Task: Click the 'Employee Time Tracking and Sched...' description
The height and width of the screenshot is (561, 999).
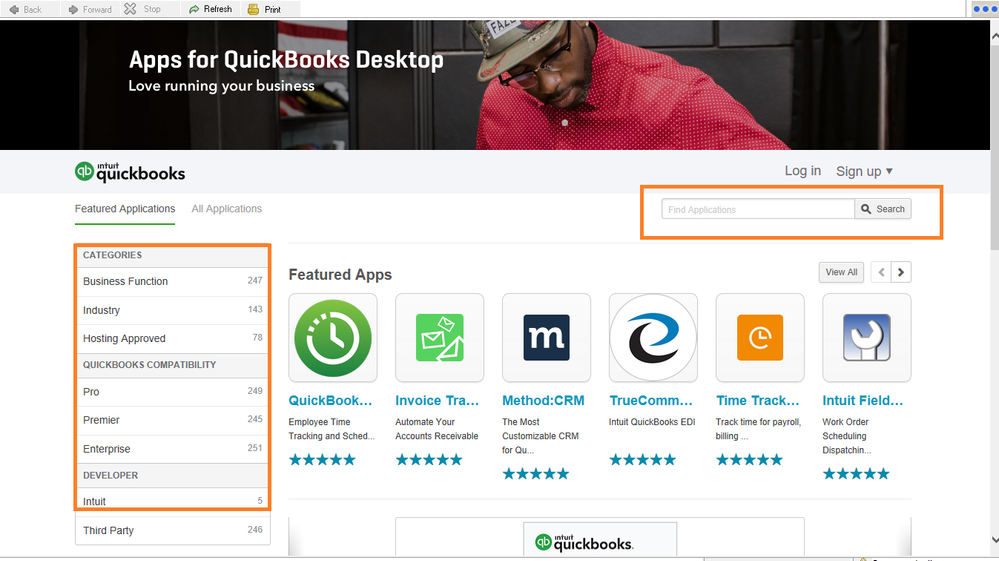Action: (x=331, y=429)
